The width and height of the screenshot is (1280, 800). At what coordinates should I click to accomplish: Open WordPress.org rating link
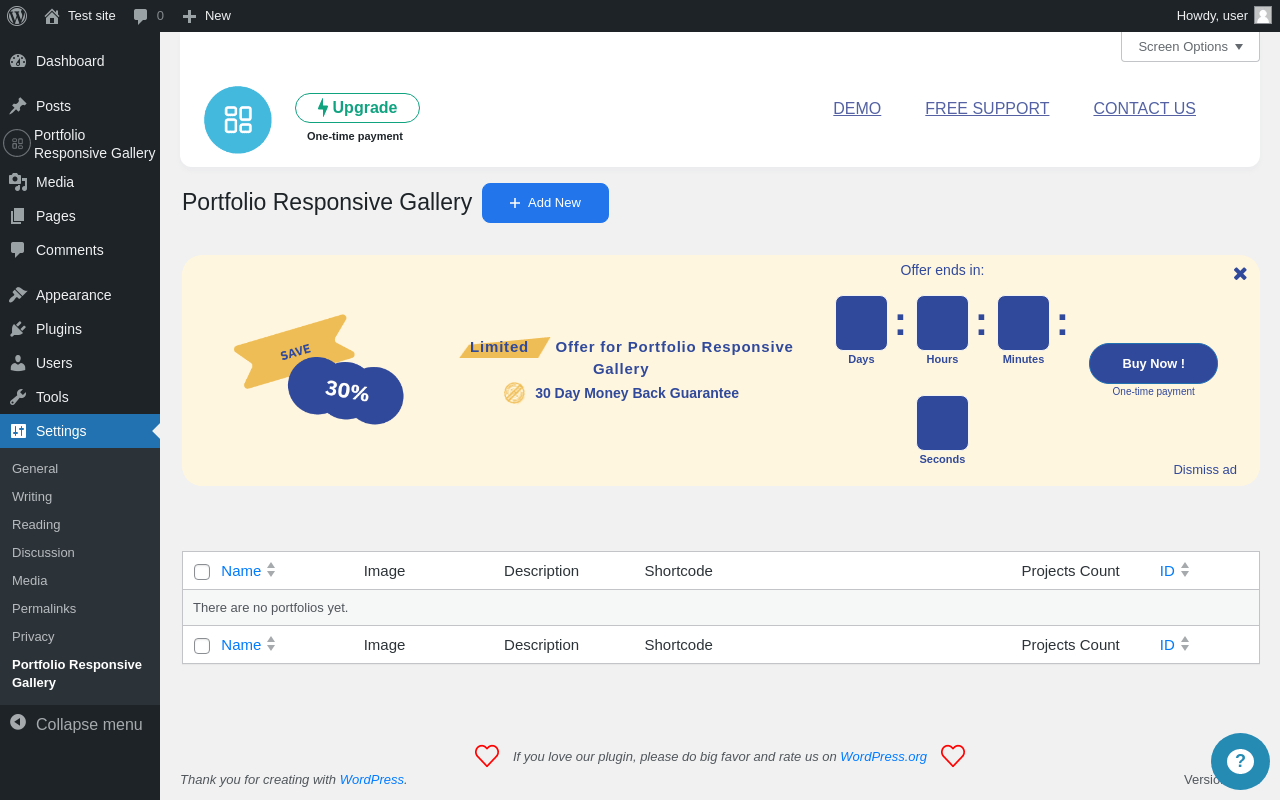click(x=883, y=756)
